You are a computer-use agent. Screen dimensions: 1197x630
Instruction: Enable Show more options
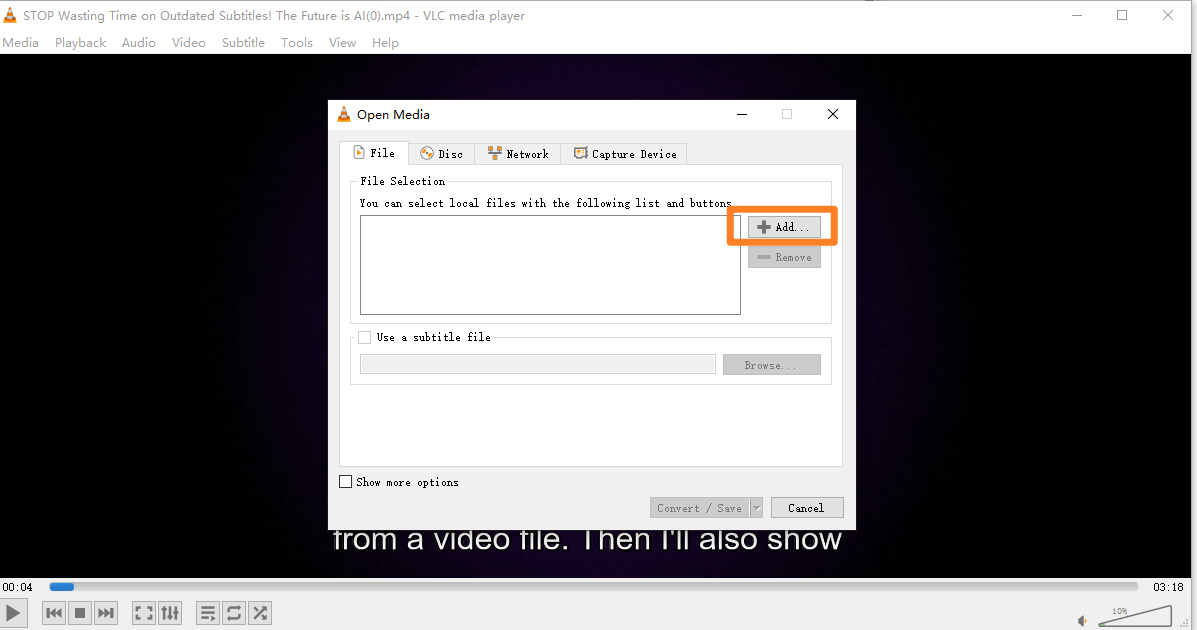pos(346,482)
